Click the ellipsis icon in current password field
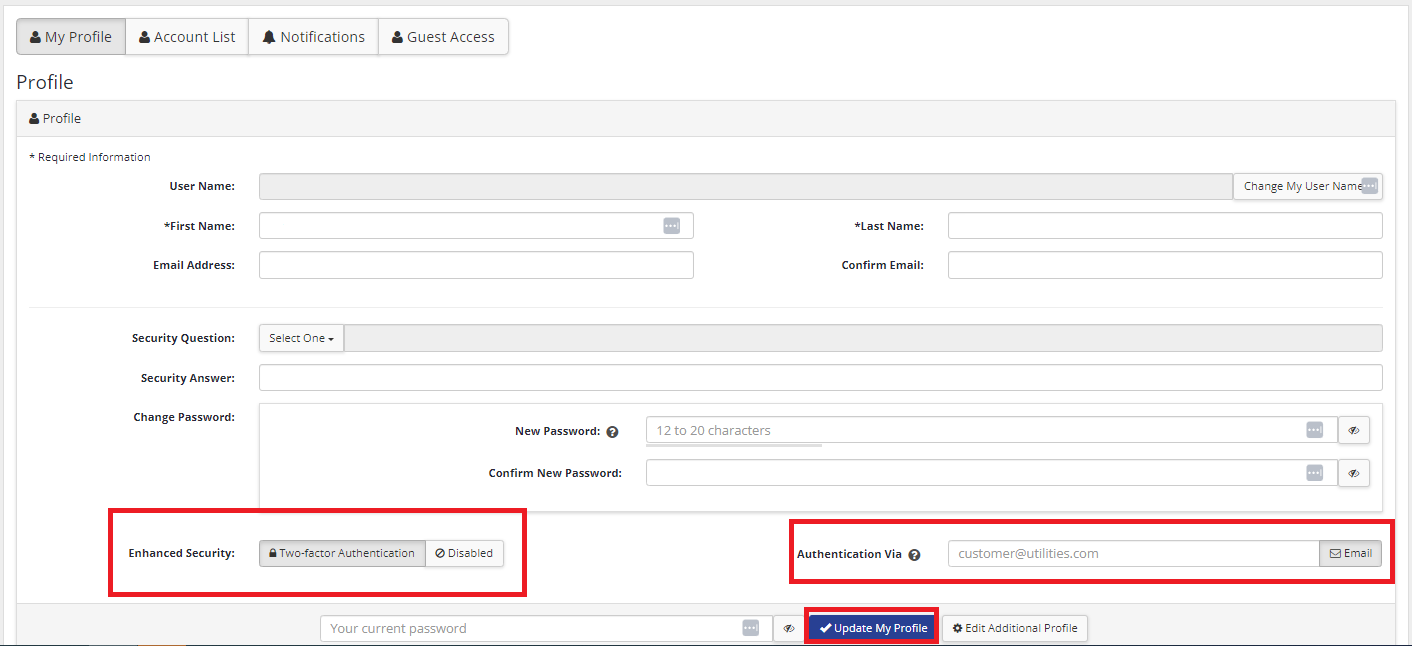Viewport: 1412px width, 646px height. pos(750,628)
